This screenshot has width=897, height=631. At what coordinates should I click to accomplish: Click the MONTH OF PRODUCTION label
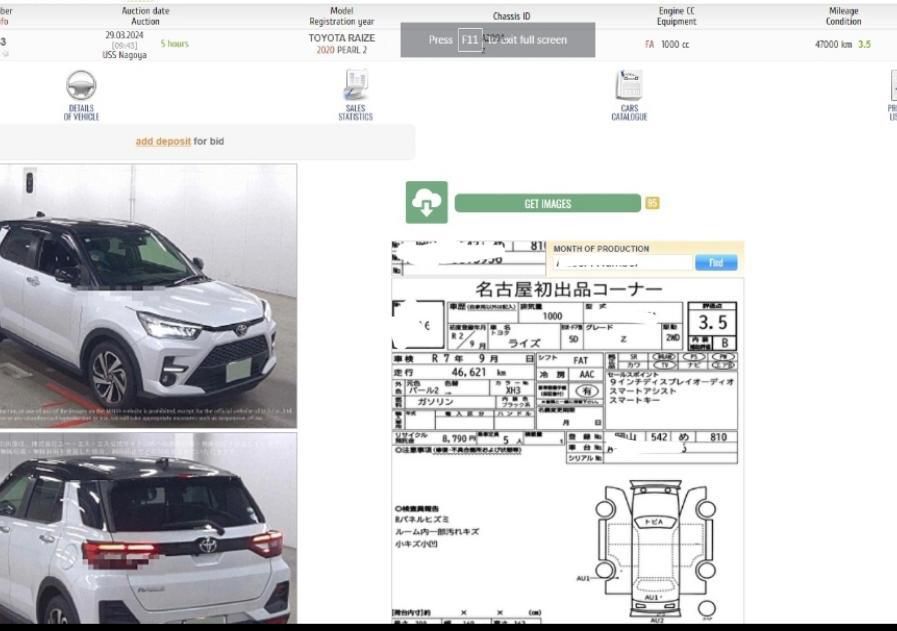click(601, 249)
